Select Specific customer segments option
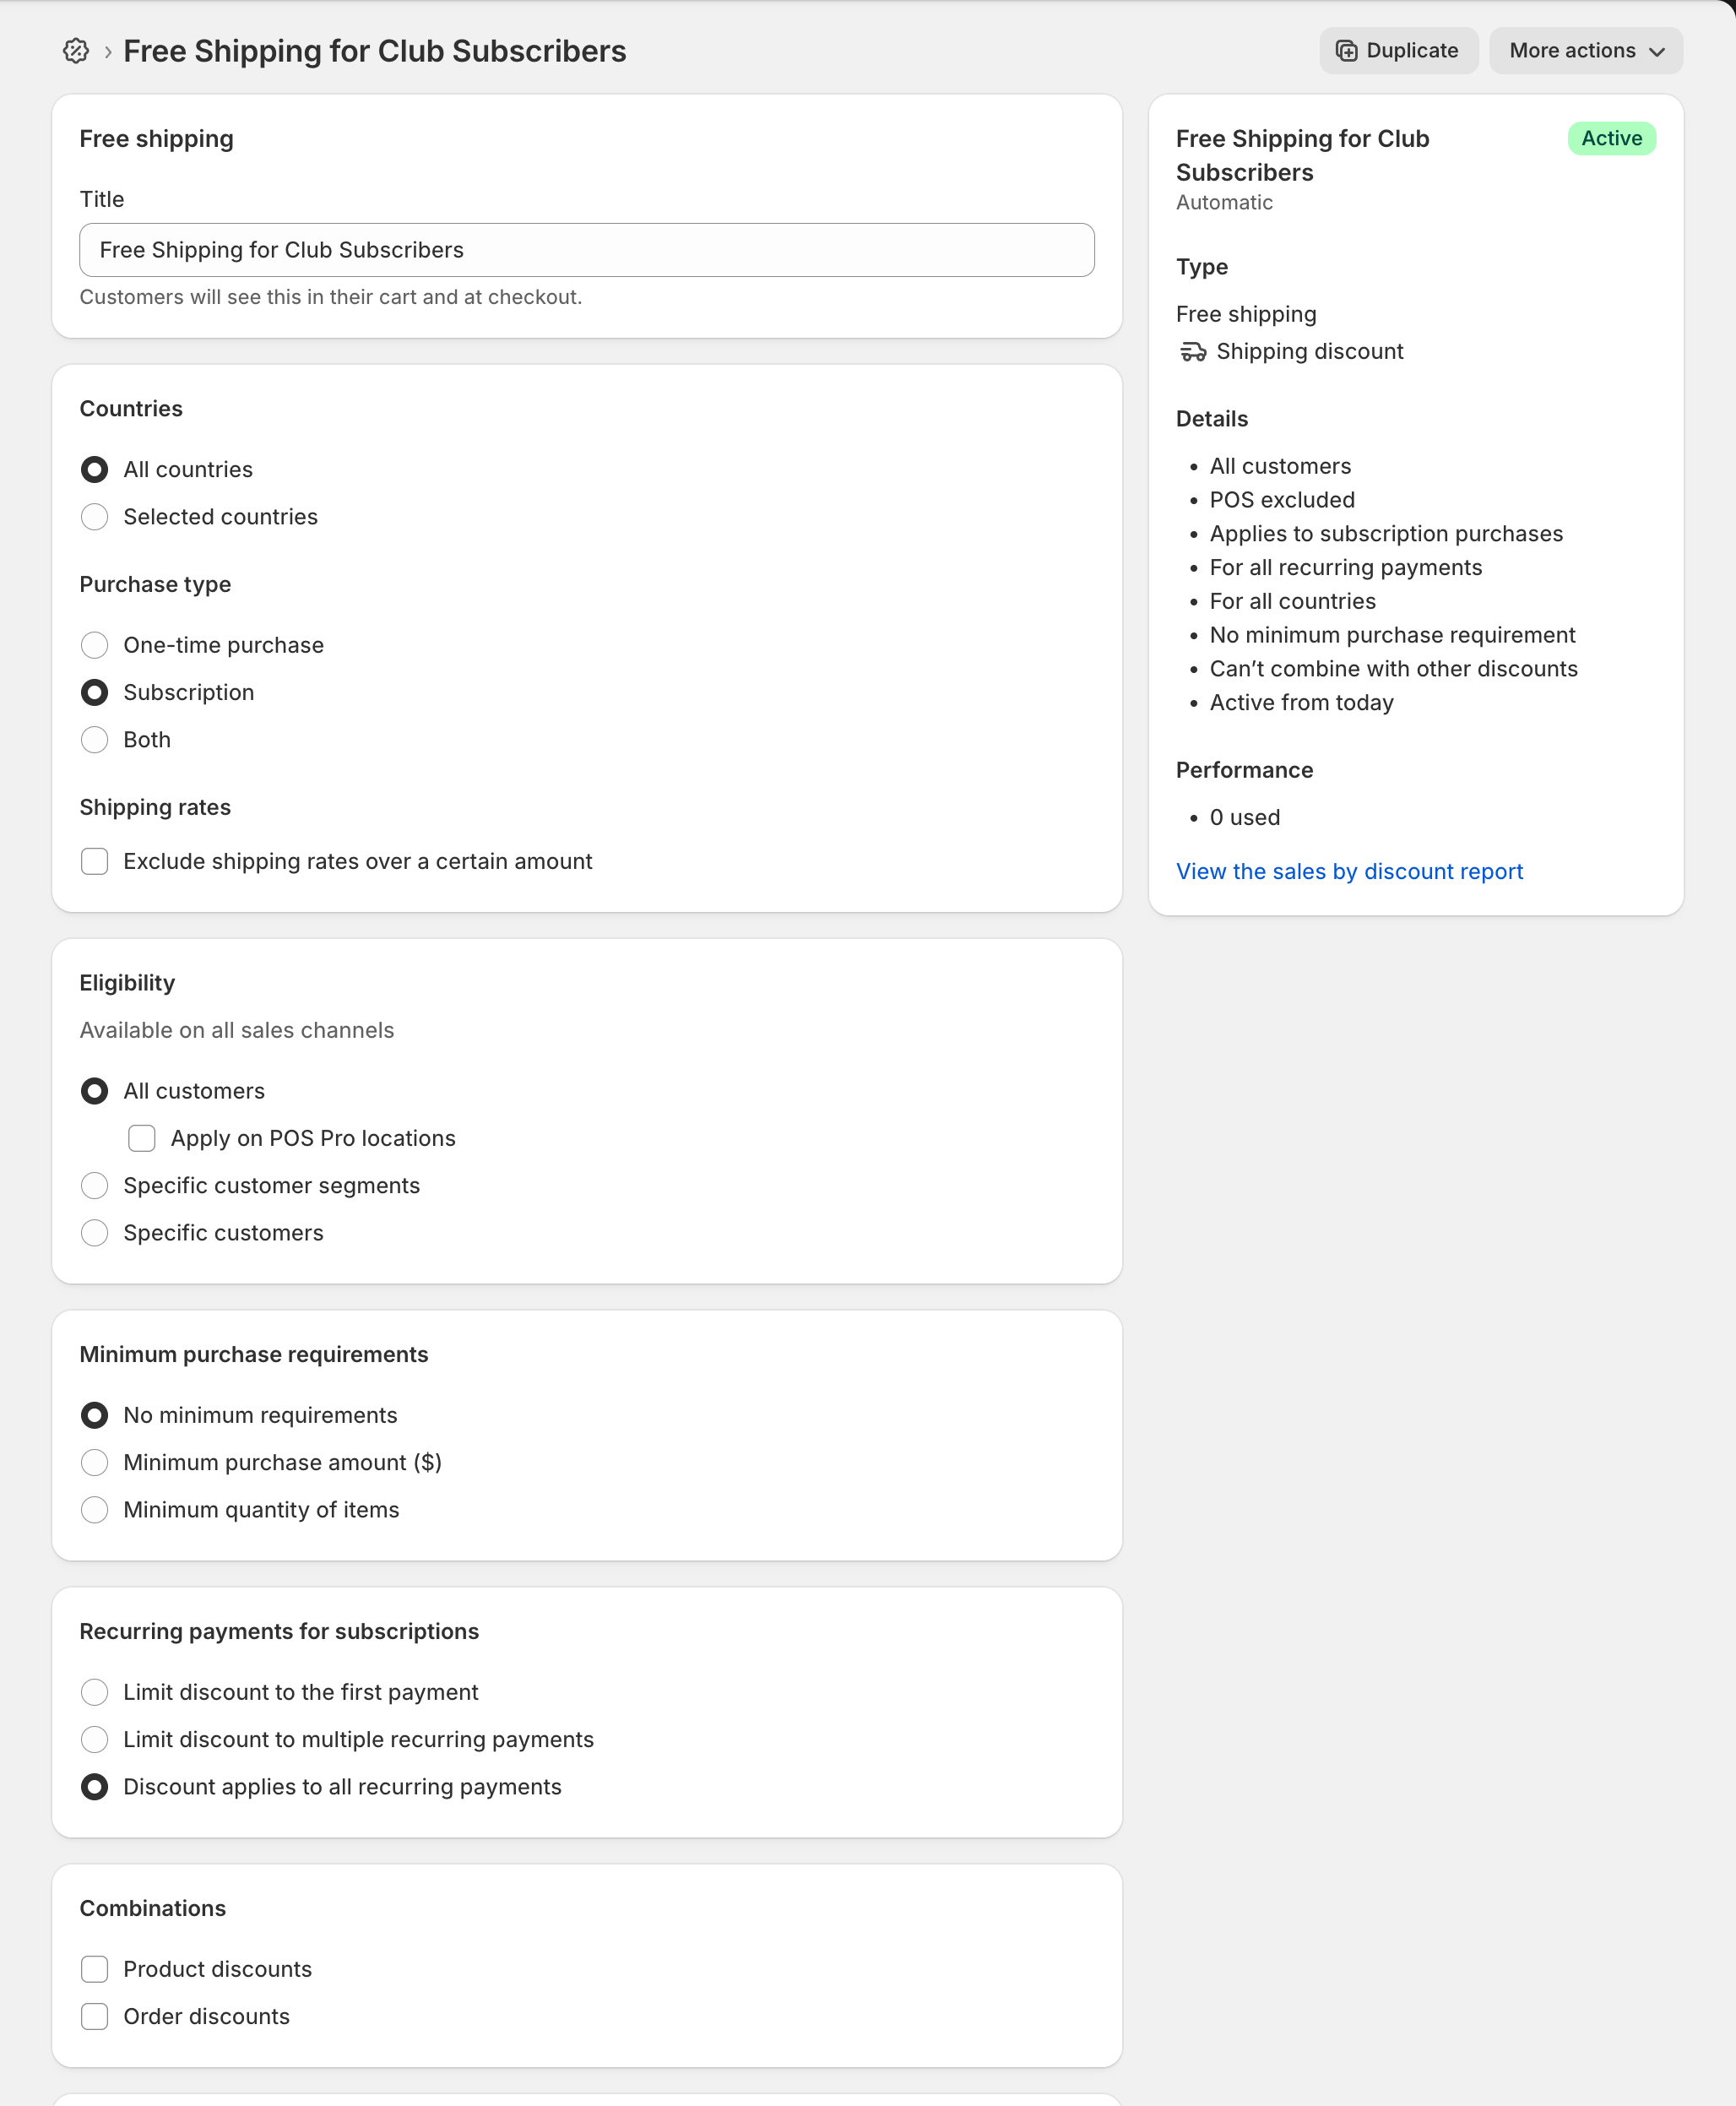1736x2106 pixels. [x=95, y=1185]
